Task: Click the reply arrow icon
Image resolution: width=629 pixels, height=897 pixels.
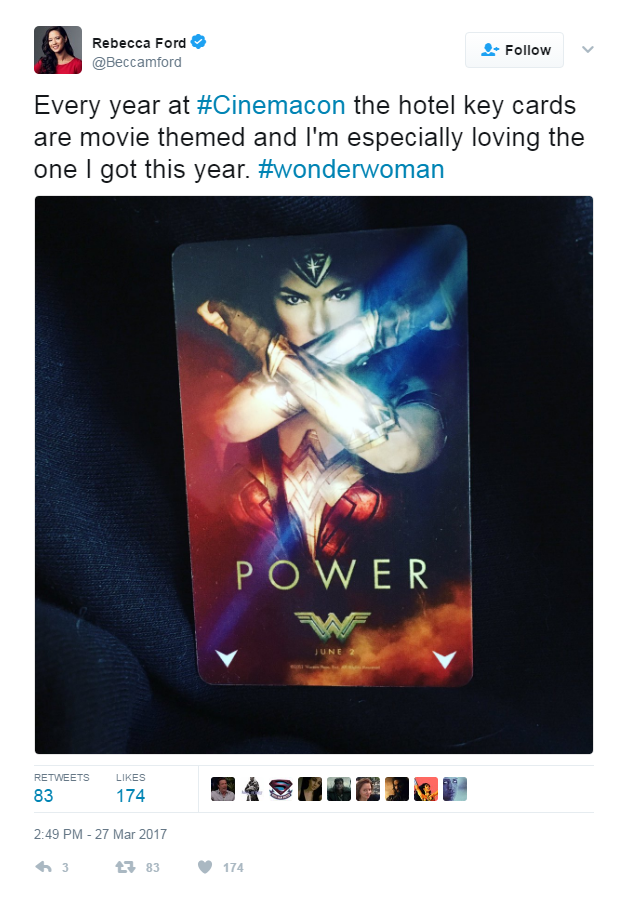Action: click(x=43, y=867)
